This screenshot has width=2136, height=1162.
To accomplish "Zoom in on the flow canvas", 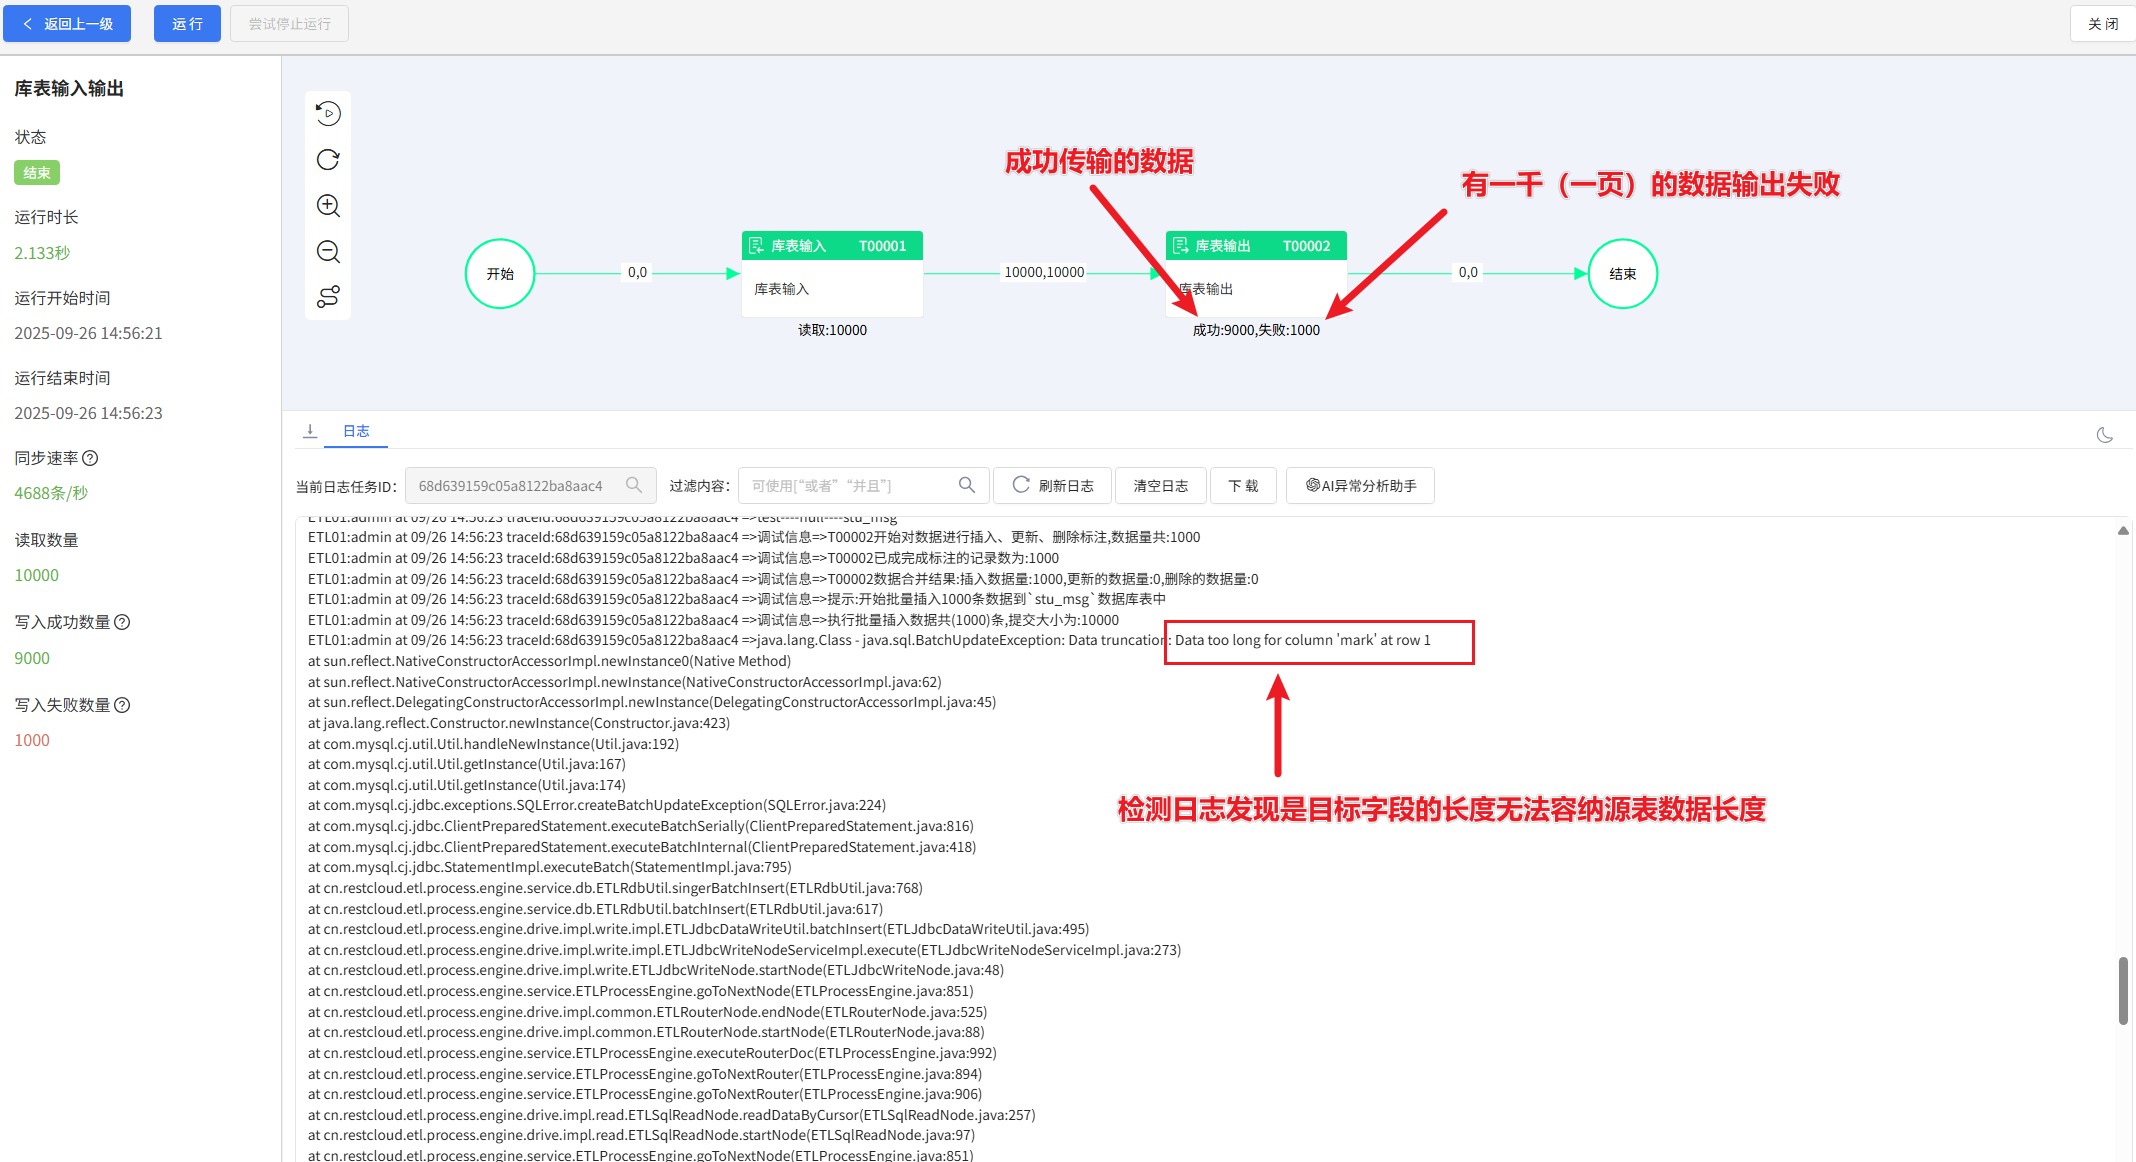I will coord(328,206).
